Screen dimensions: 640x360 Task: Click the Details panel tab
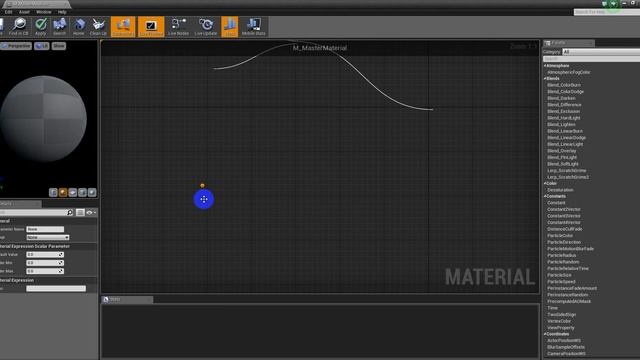[x=20, y=203]
